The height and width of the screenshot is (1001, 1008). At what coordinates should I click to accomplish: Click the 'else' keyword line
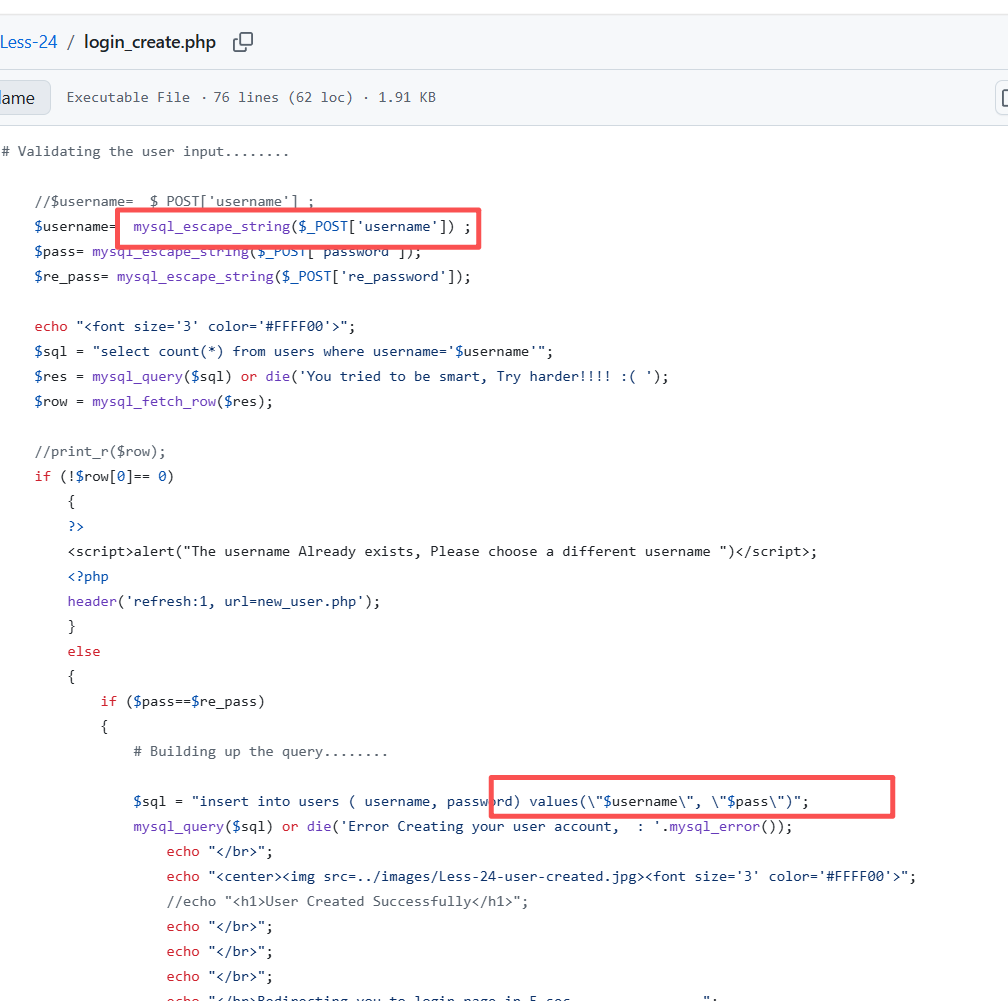[84, 652]
